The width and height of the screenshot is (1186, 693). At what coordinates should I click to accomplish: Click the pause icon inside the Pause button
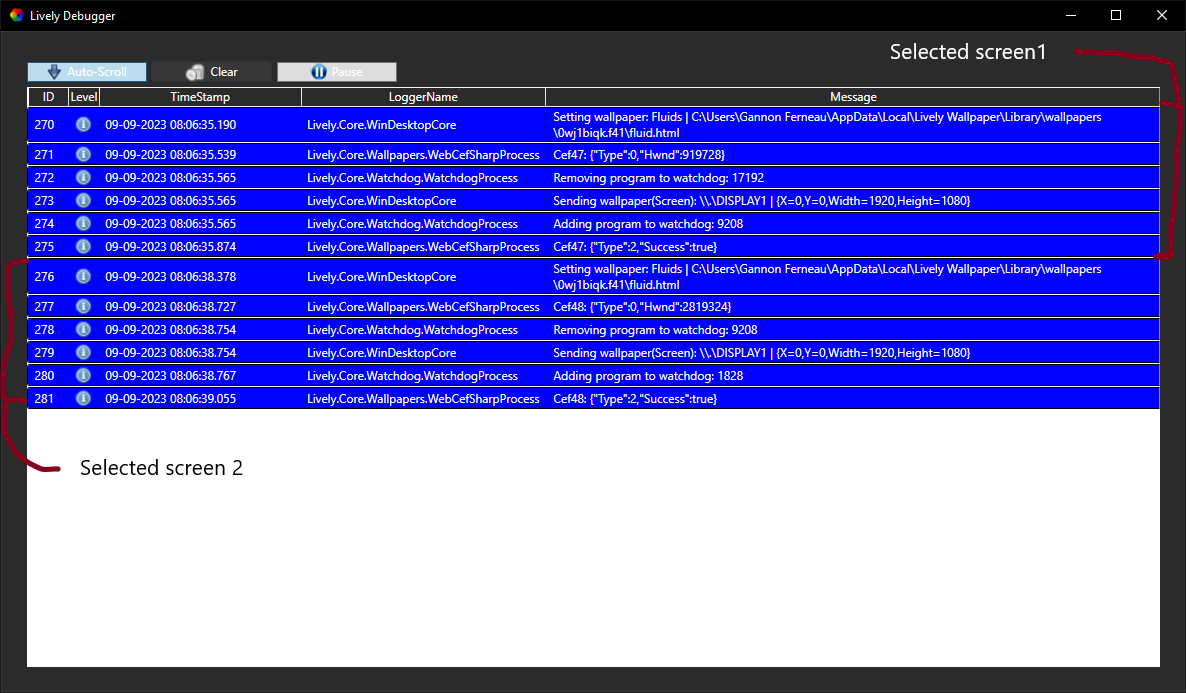coord(320,71)
